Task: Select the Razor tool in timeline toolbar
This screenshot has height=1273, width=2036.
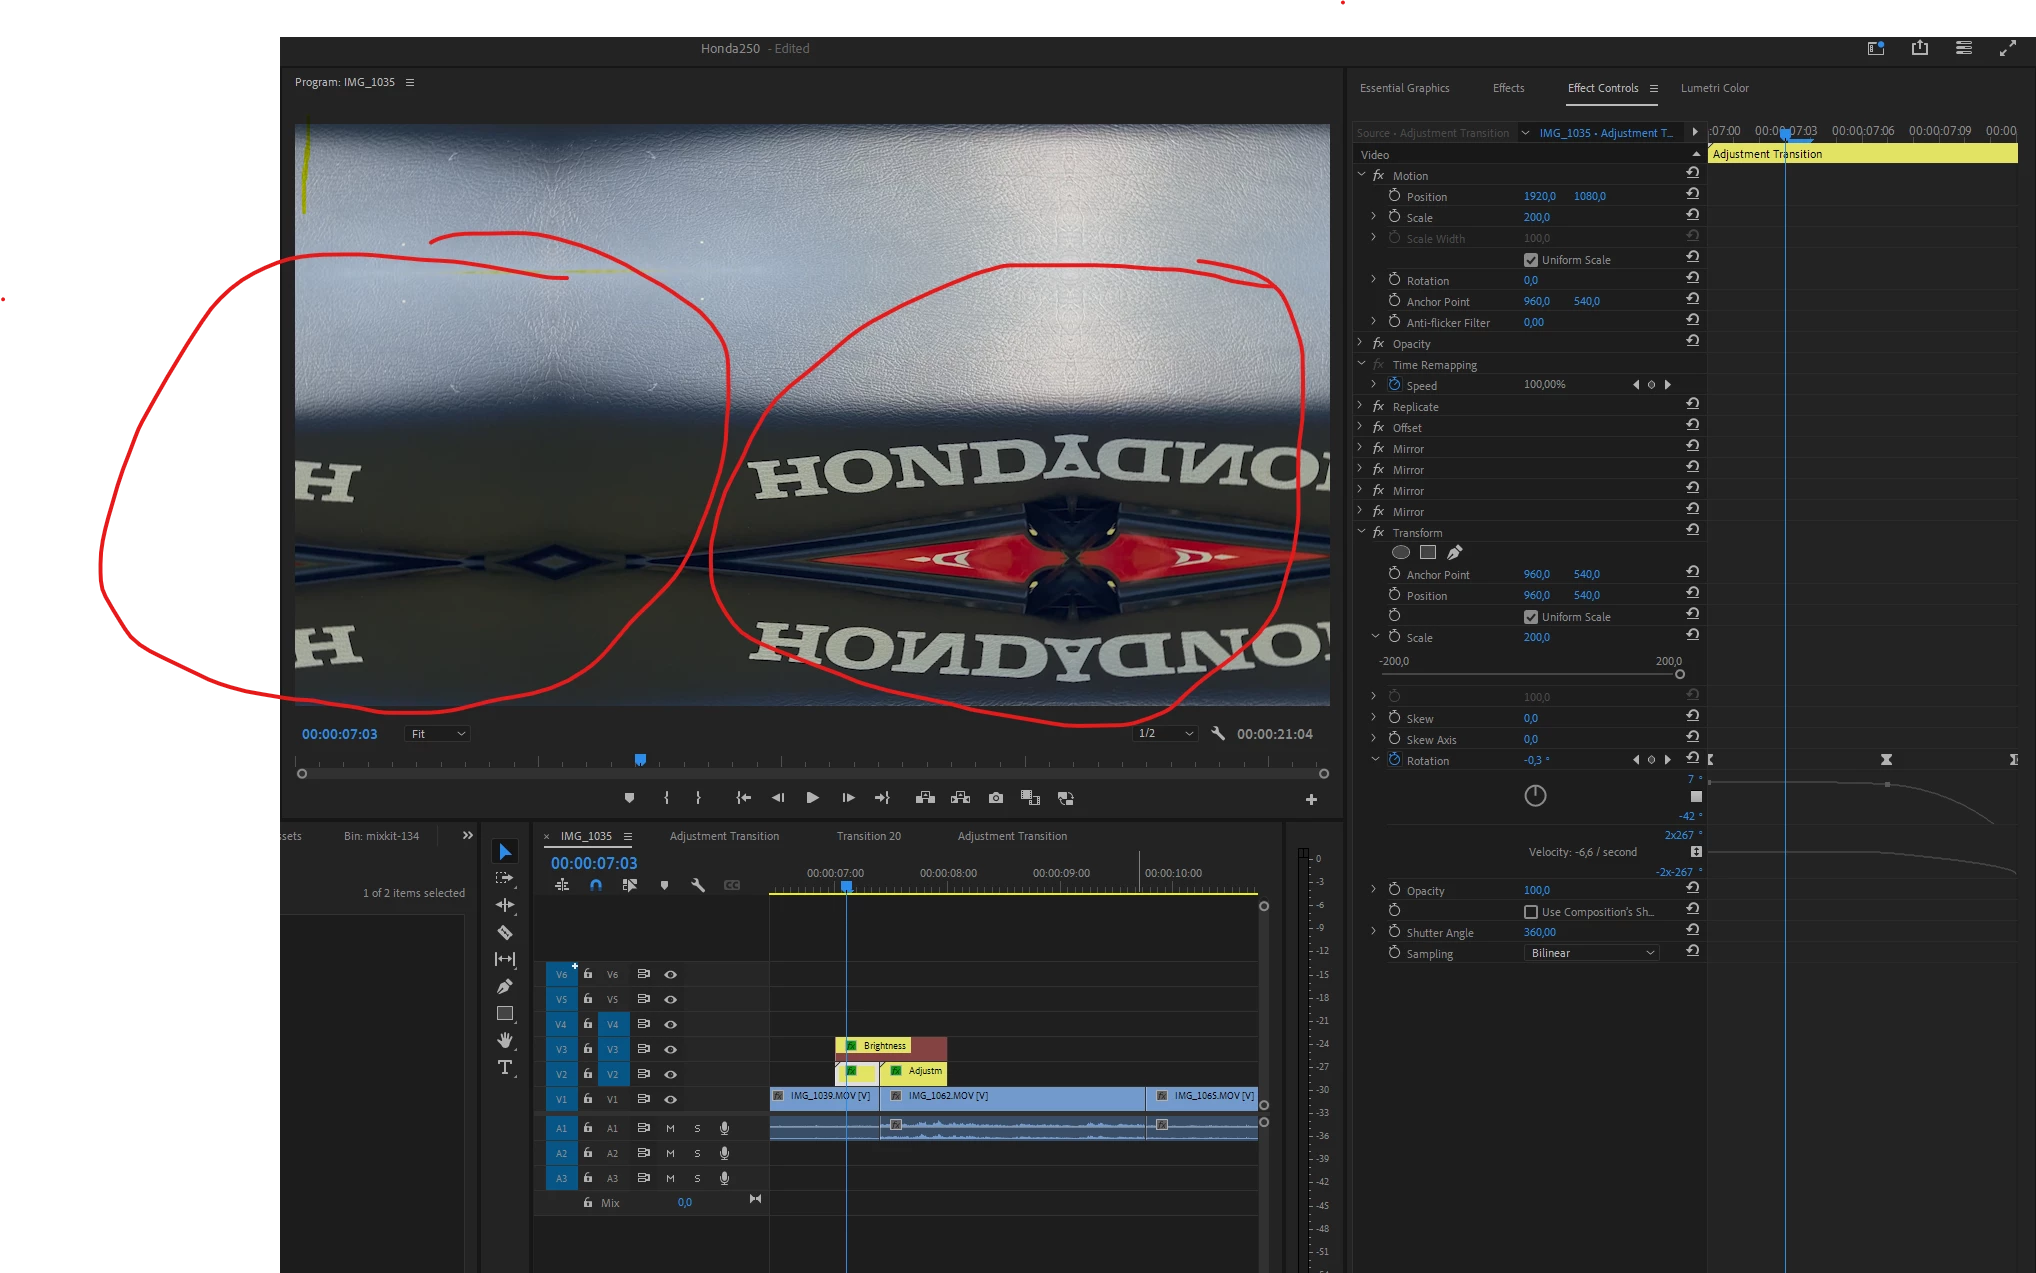Action: coord(505,932)
